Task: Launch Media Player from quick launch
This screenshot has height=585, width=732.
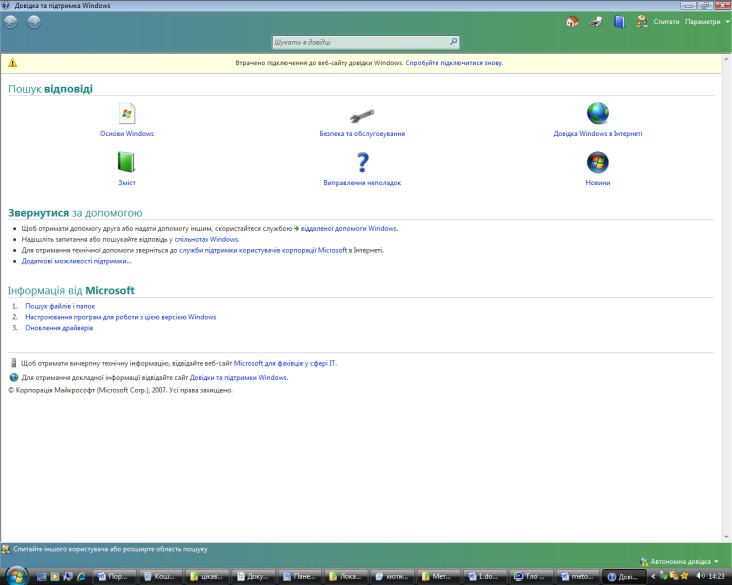Action: pos(55,577)
